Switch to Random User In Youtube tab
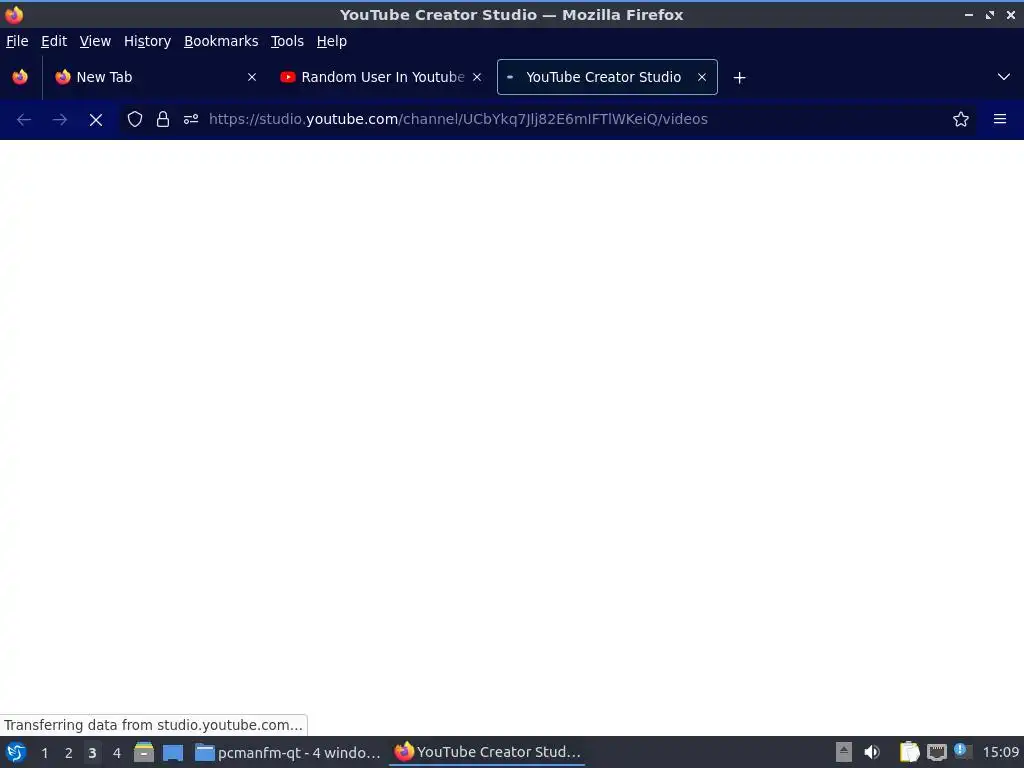Image resolution: width=1024 pixels, height=768 pixels. click(381, 77)
